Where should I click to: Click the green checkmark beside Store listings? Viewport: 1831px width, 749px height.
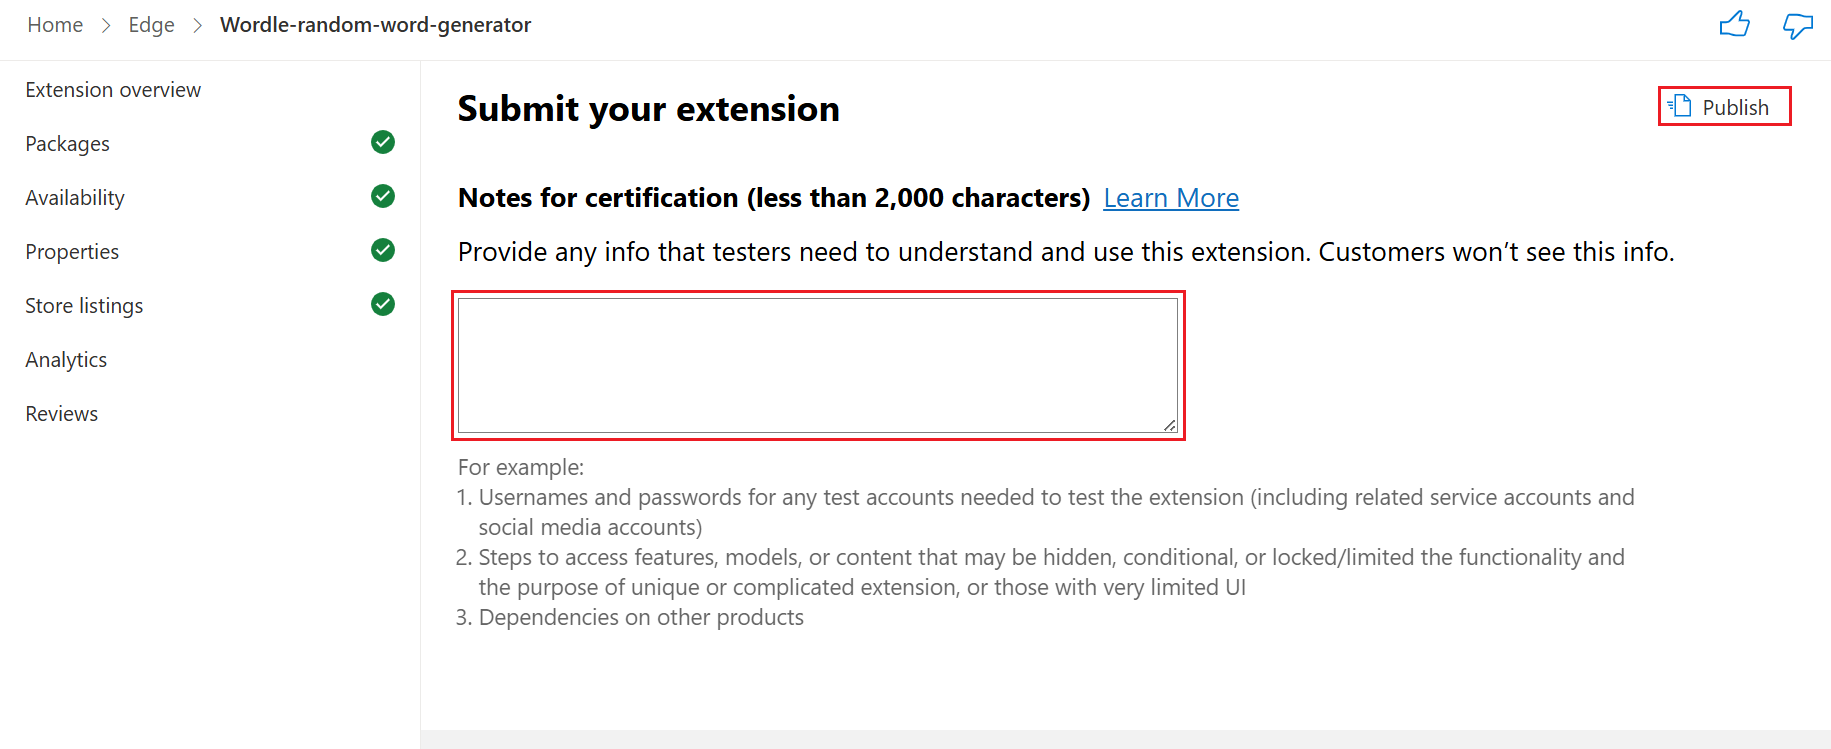(x=382, y=304)
